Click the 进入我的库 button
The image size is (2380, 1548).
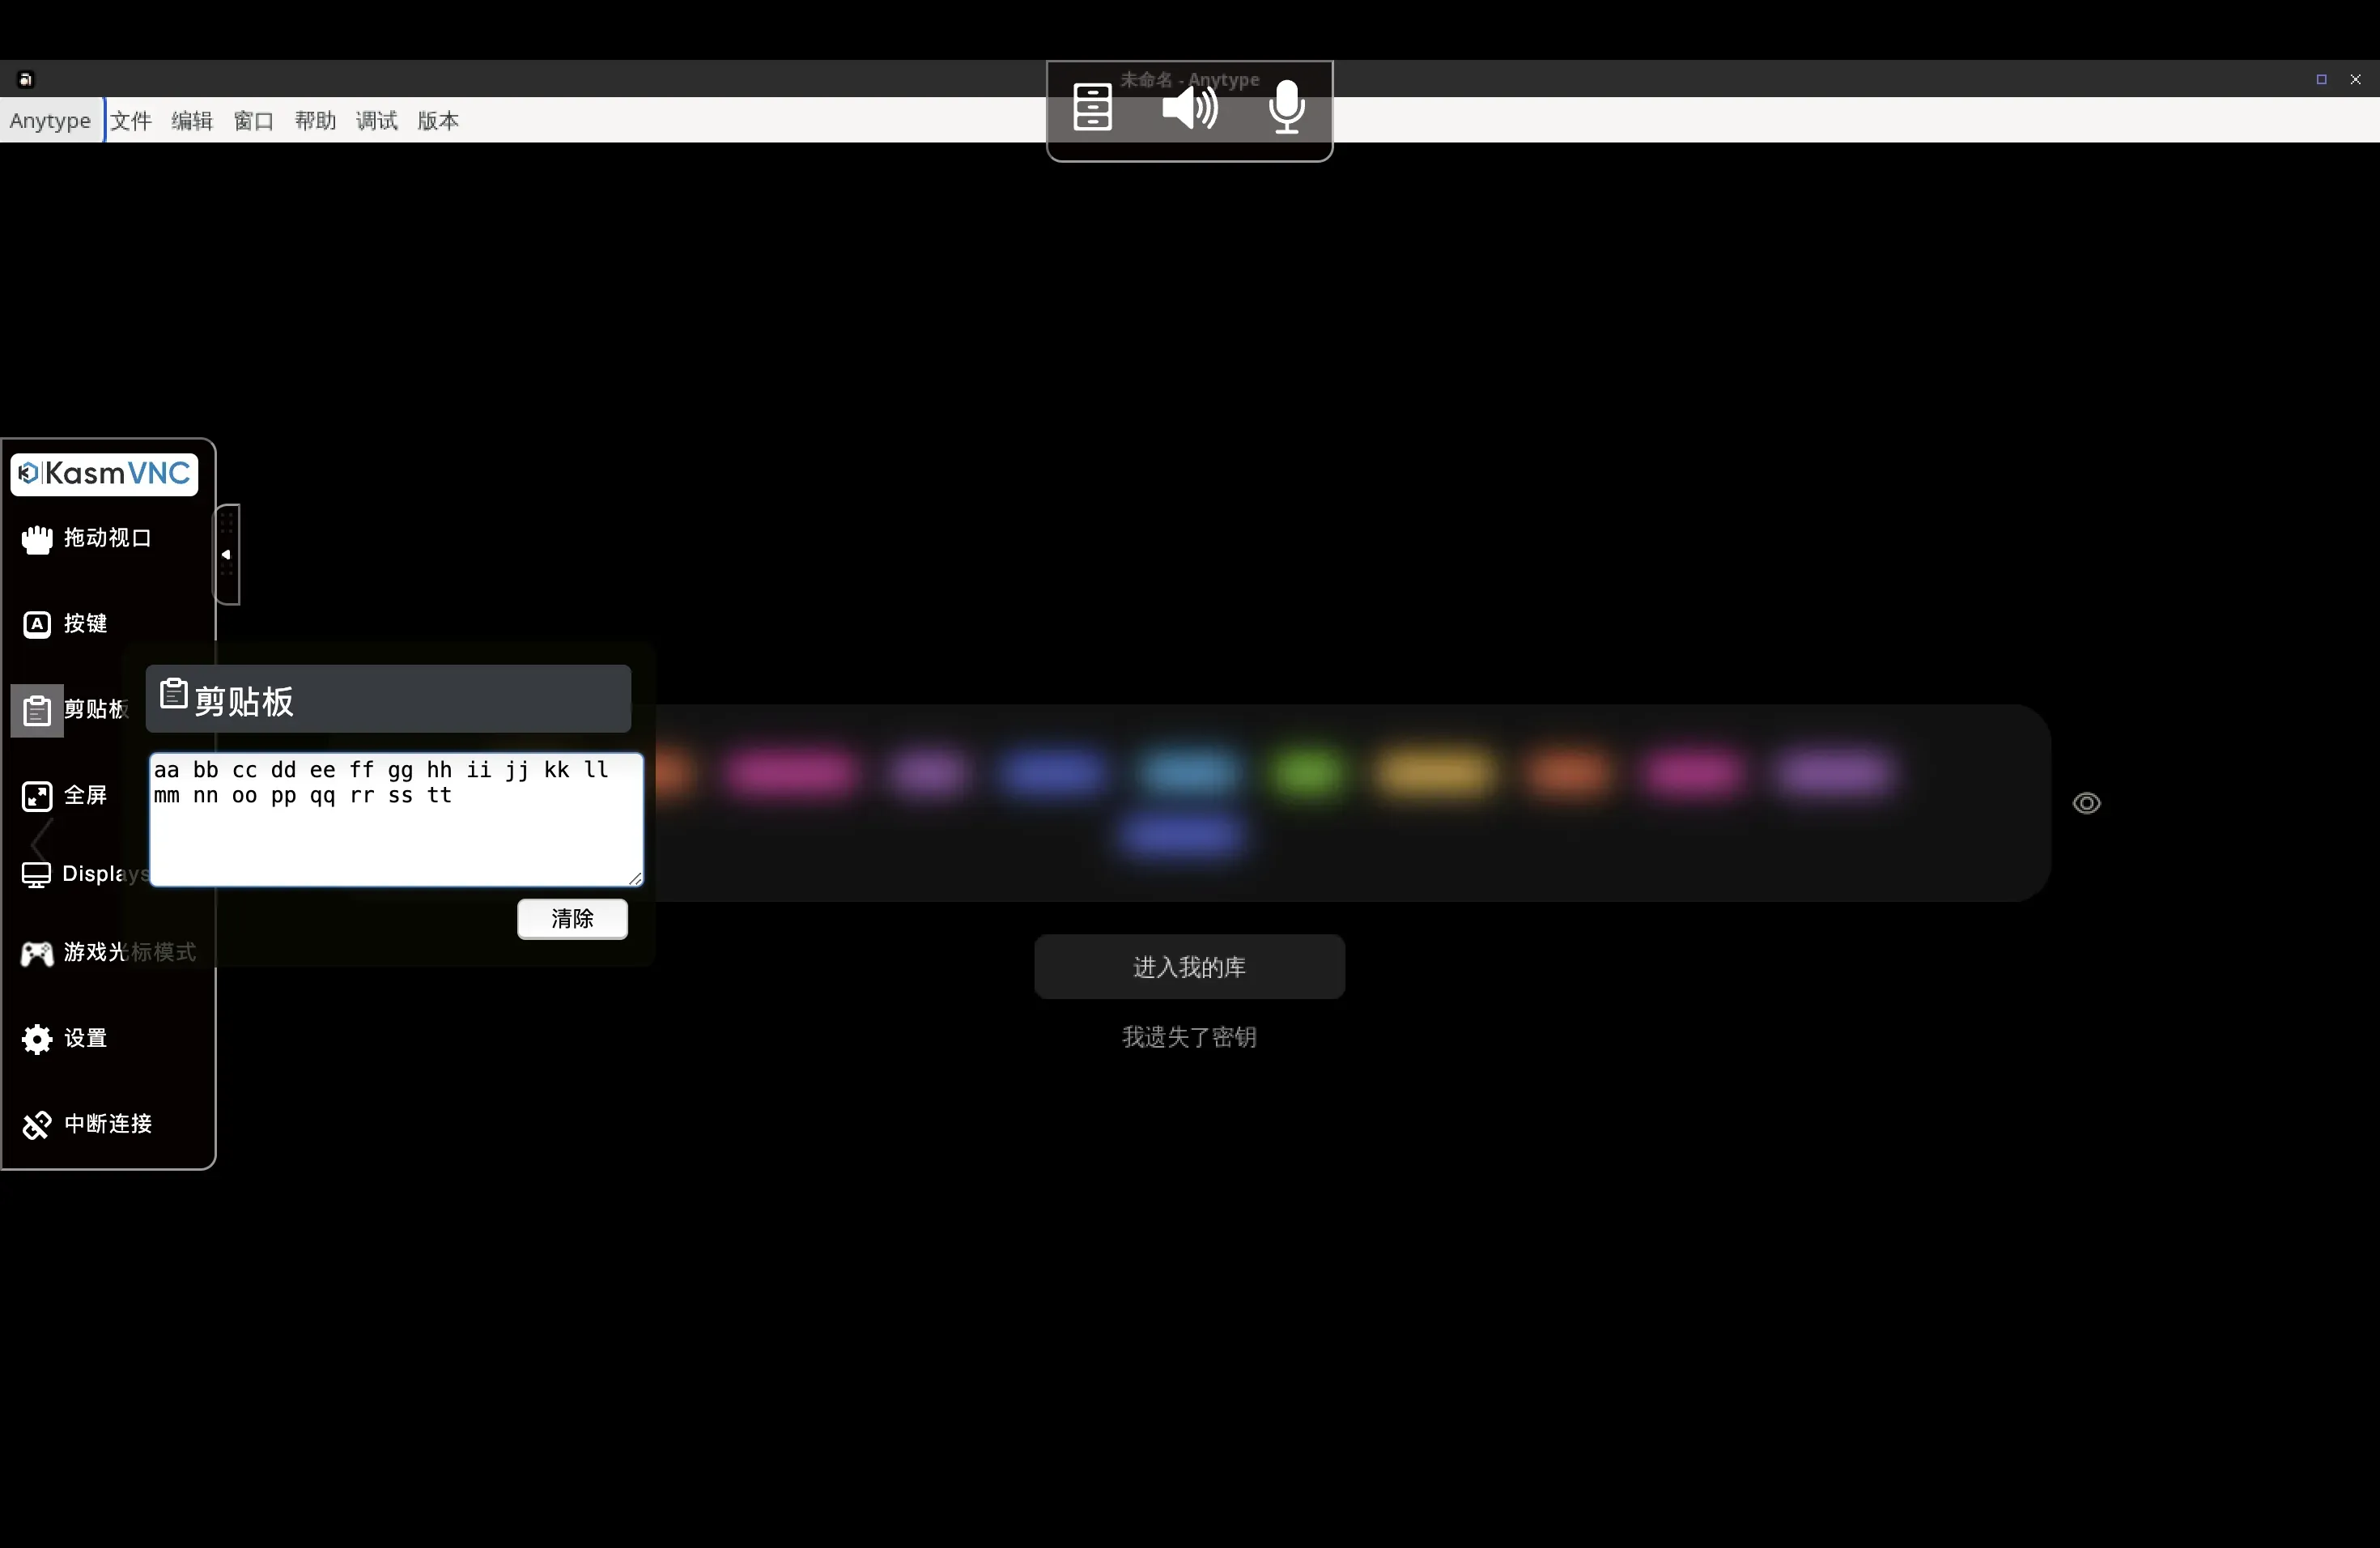point(1189,967)
